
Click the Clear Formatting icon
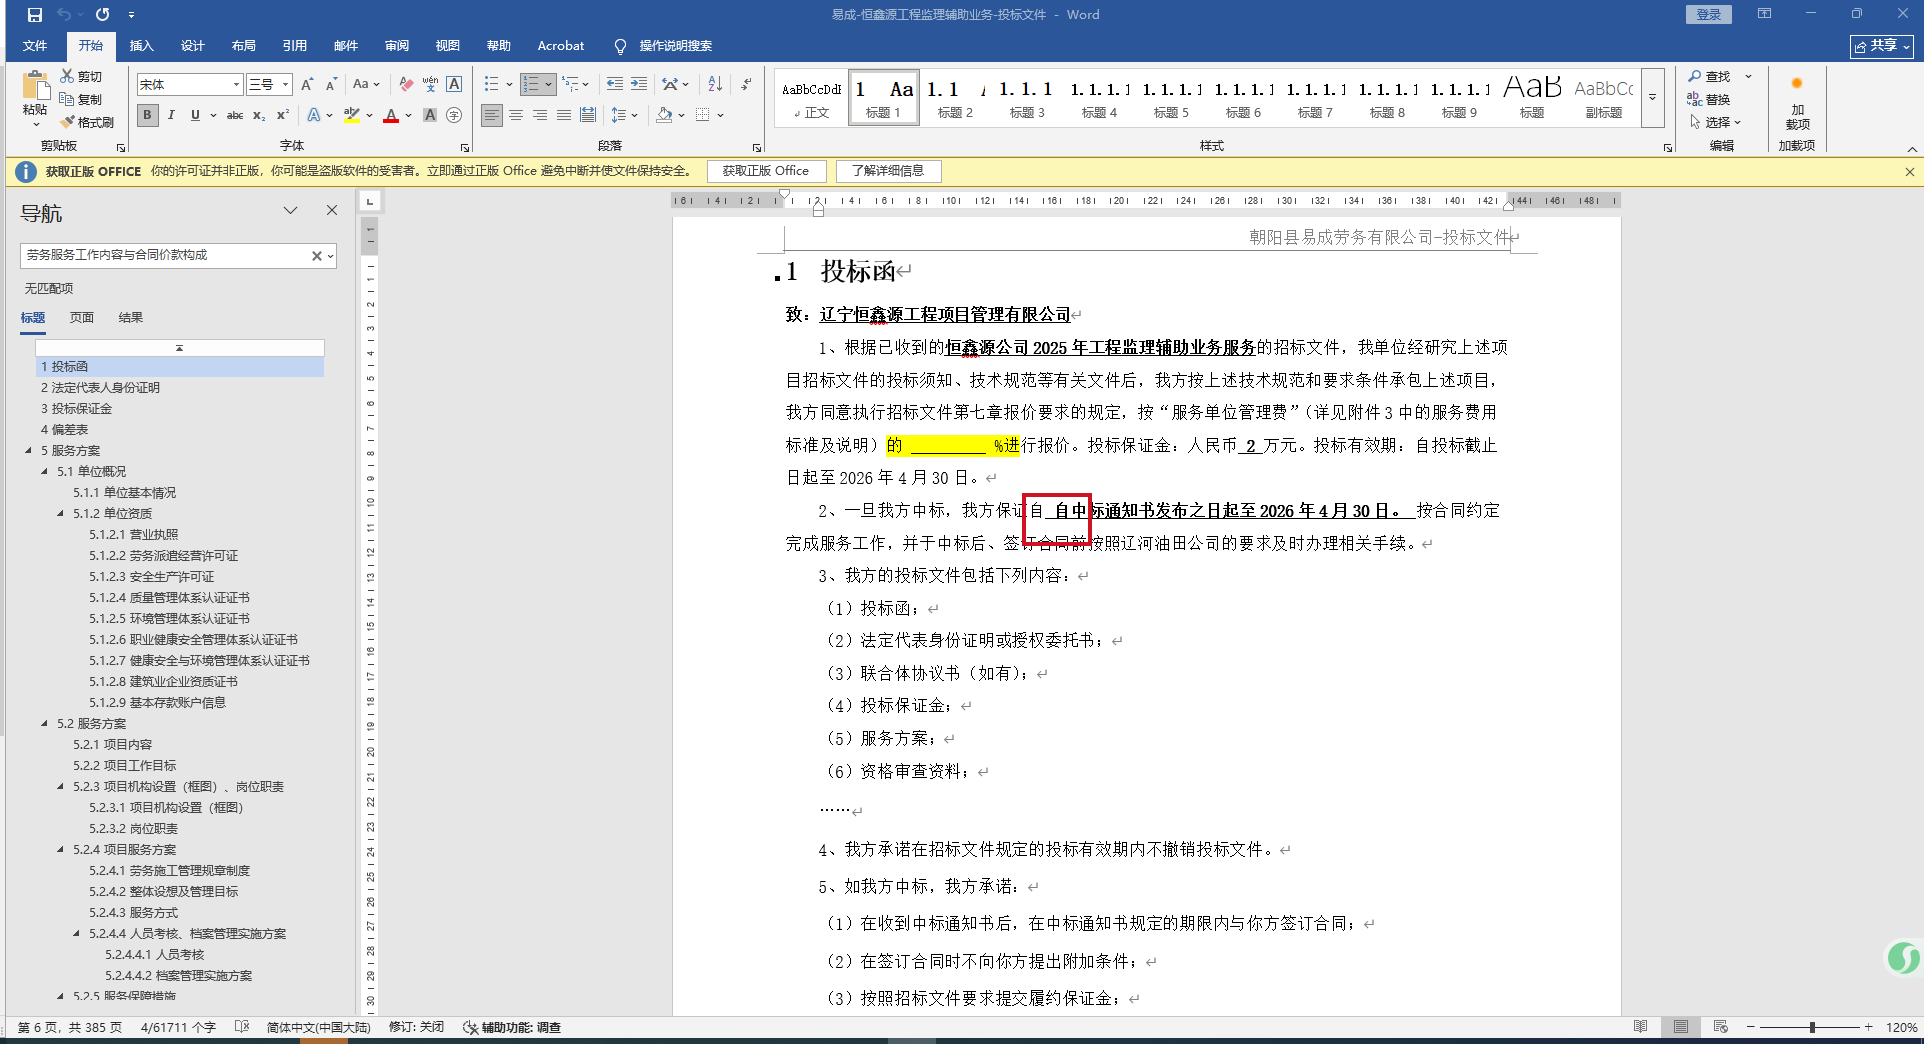coord(405,84)
